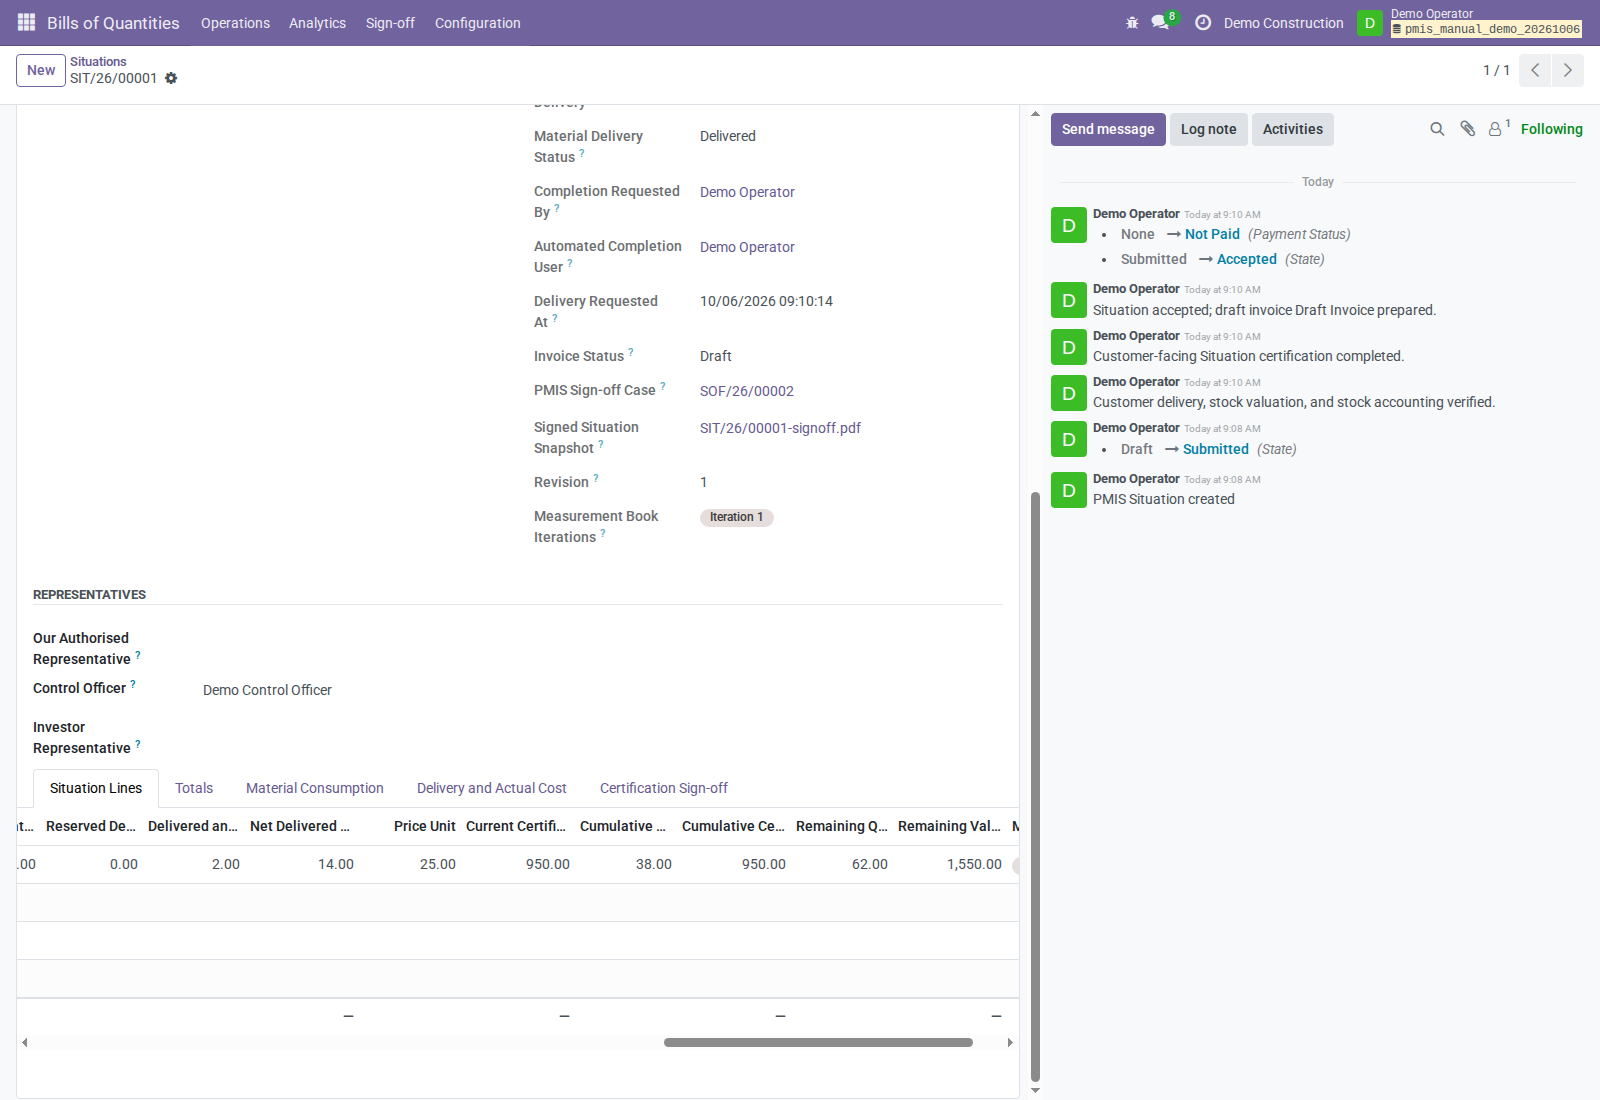
Task: Show help for Invoice Status field
Action: click(631, 352)
